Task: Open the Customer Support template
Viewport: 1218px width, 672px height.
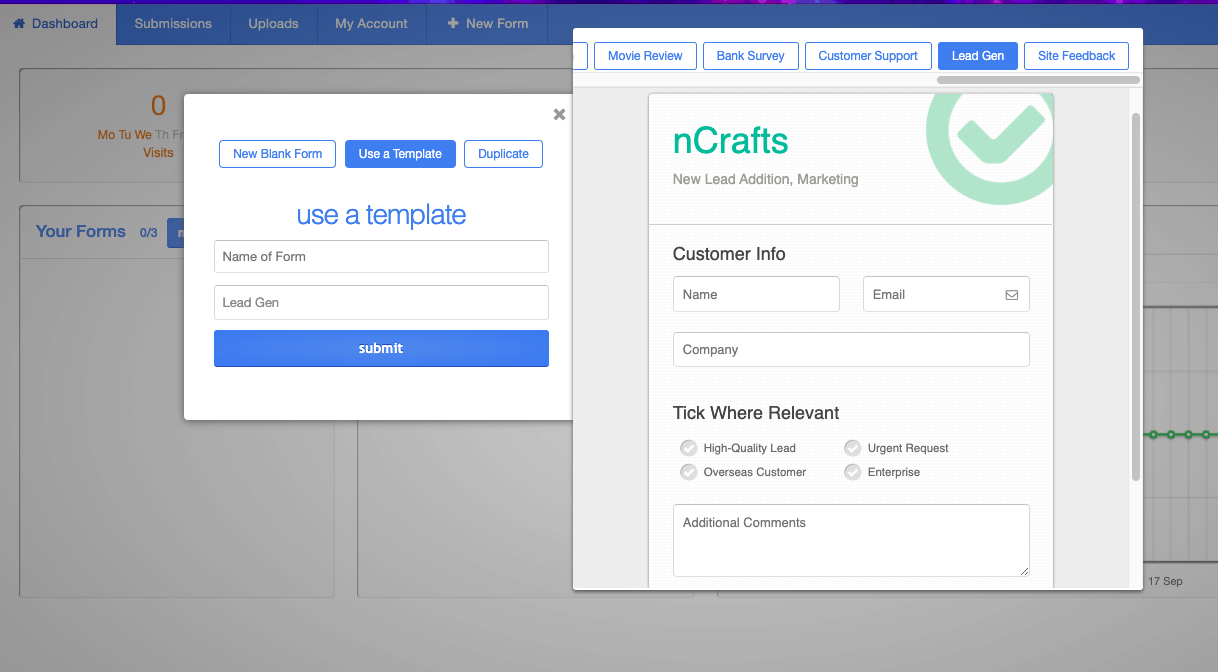Action: tap(868, 56)
